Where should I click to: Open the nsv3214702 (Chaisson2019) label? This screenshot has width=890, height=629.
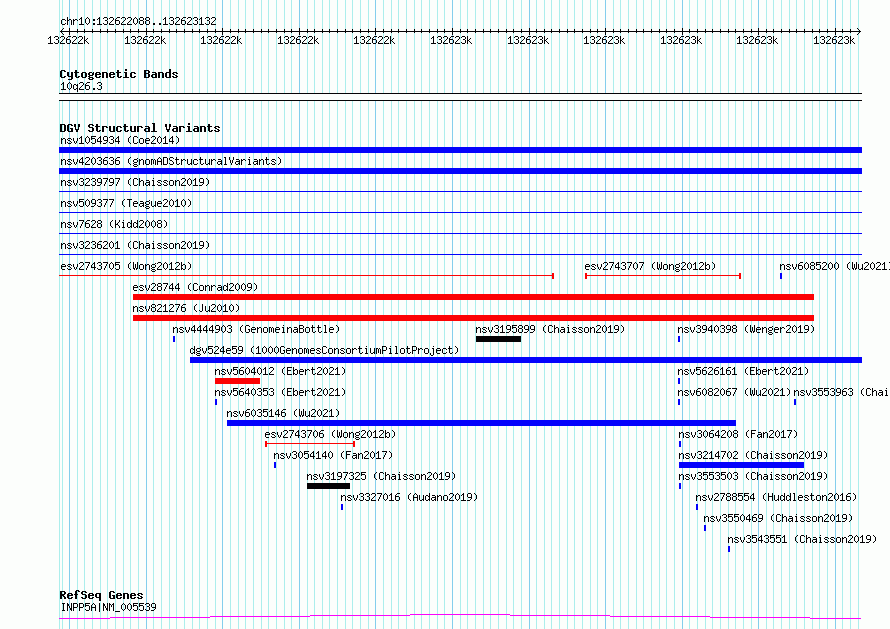click(753, 455)
